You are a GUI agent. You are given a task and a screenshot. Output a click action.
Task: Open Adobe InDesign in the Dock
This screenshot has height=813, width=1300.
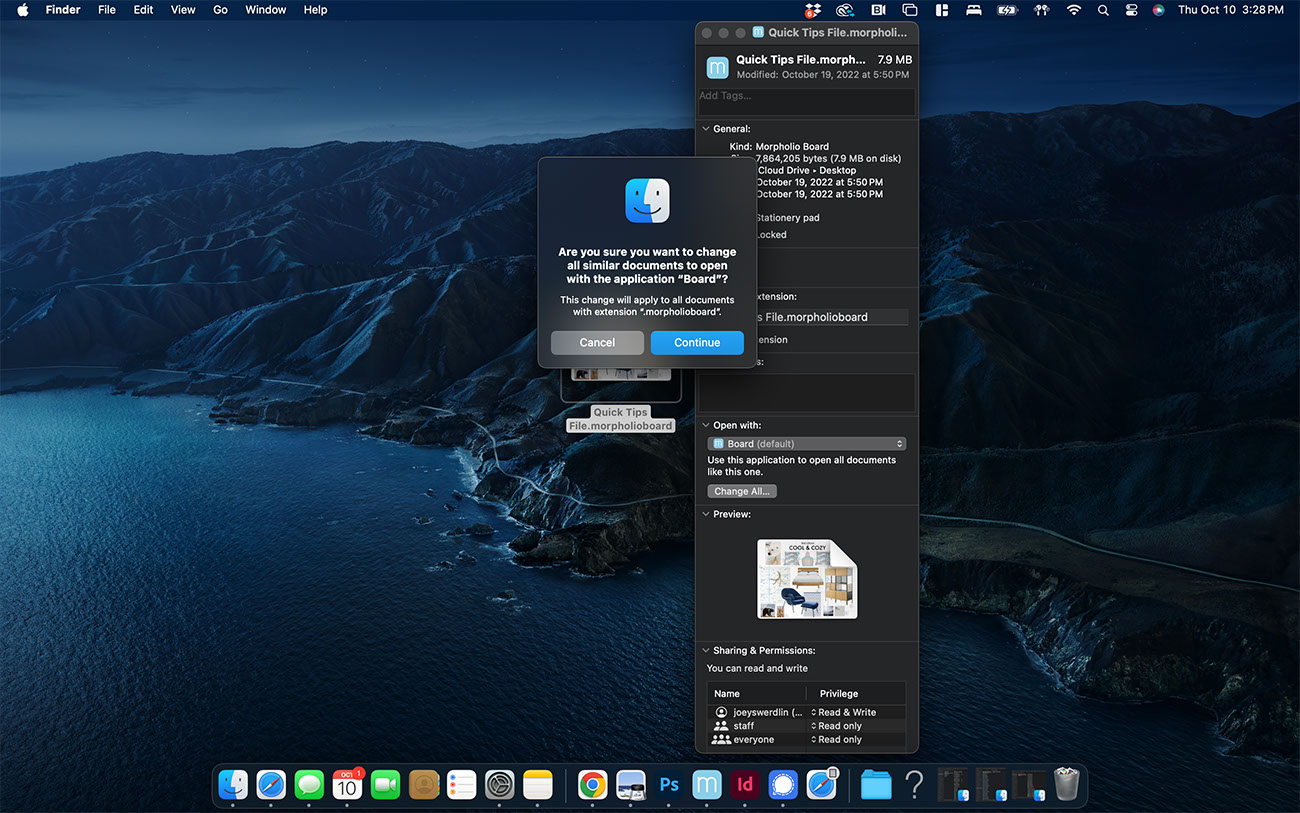(x=744, y=785)
